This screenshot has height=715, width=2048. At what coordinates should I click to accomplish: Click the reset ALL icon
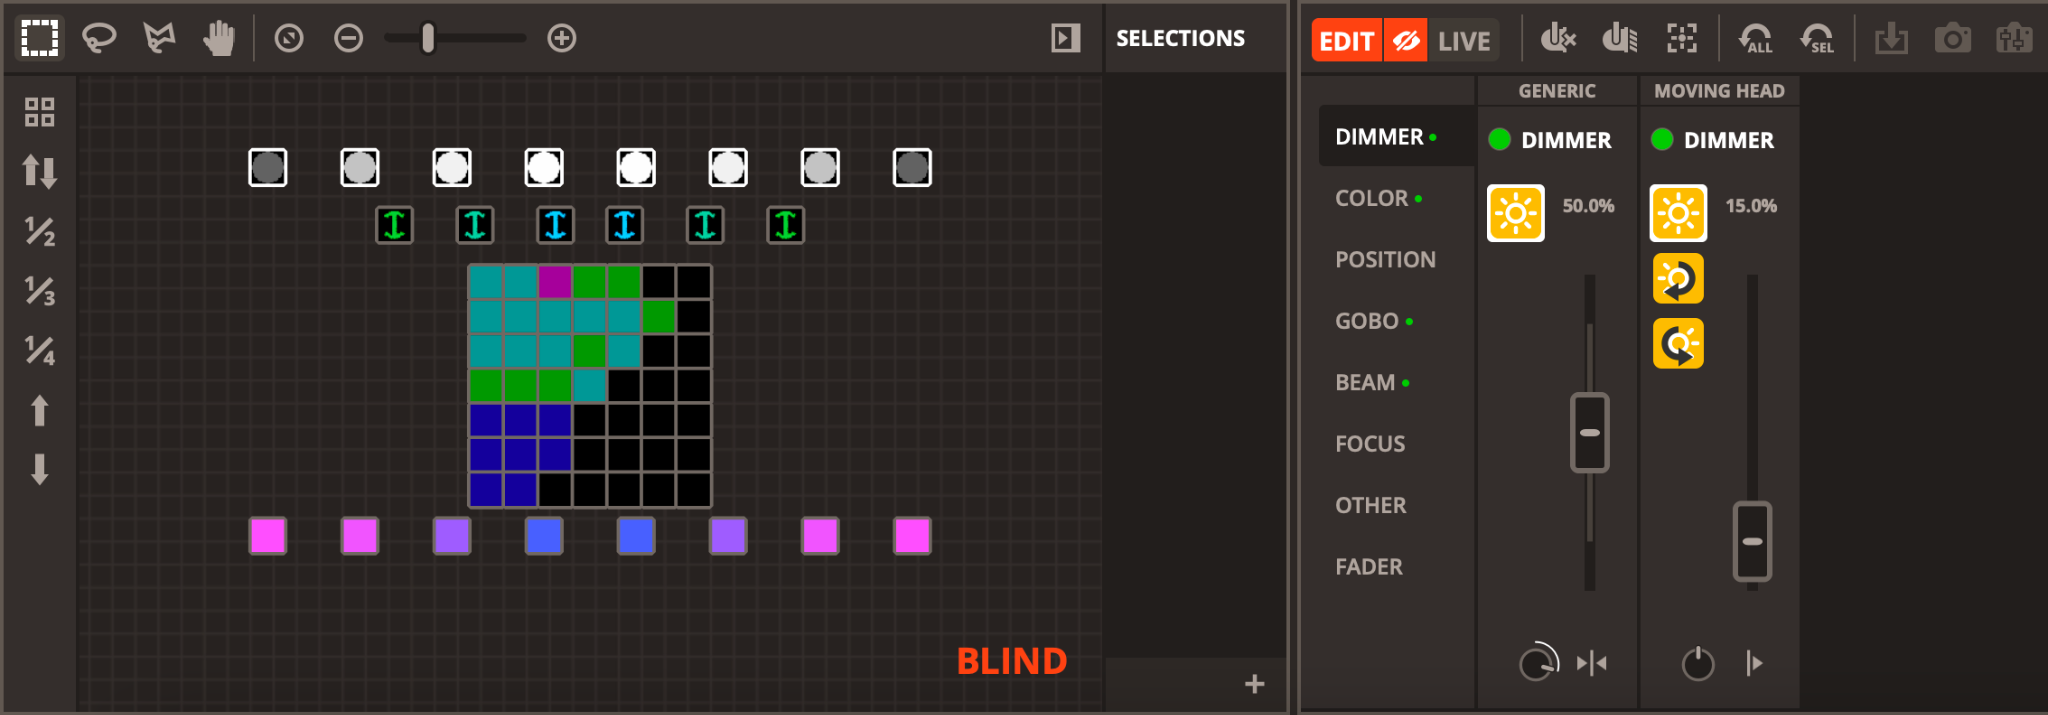(x=1755, y=39)
